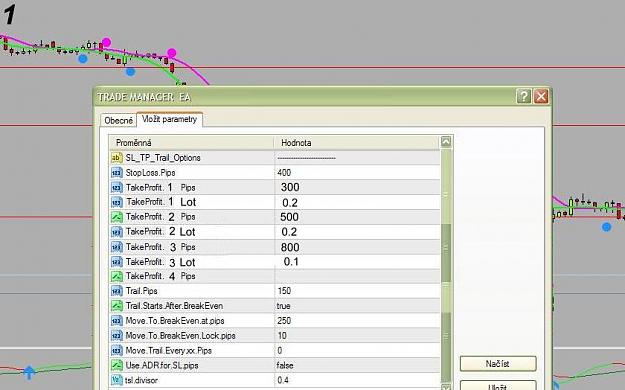Switch to the Obecné tab
625x390 pixels.
pyautogui.click(x=118, y=120)
